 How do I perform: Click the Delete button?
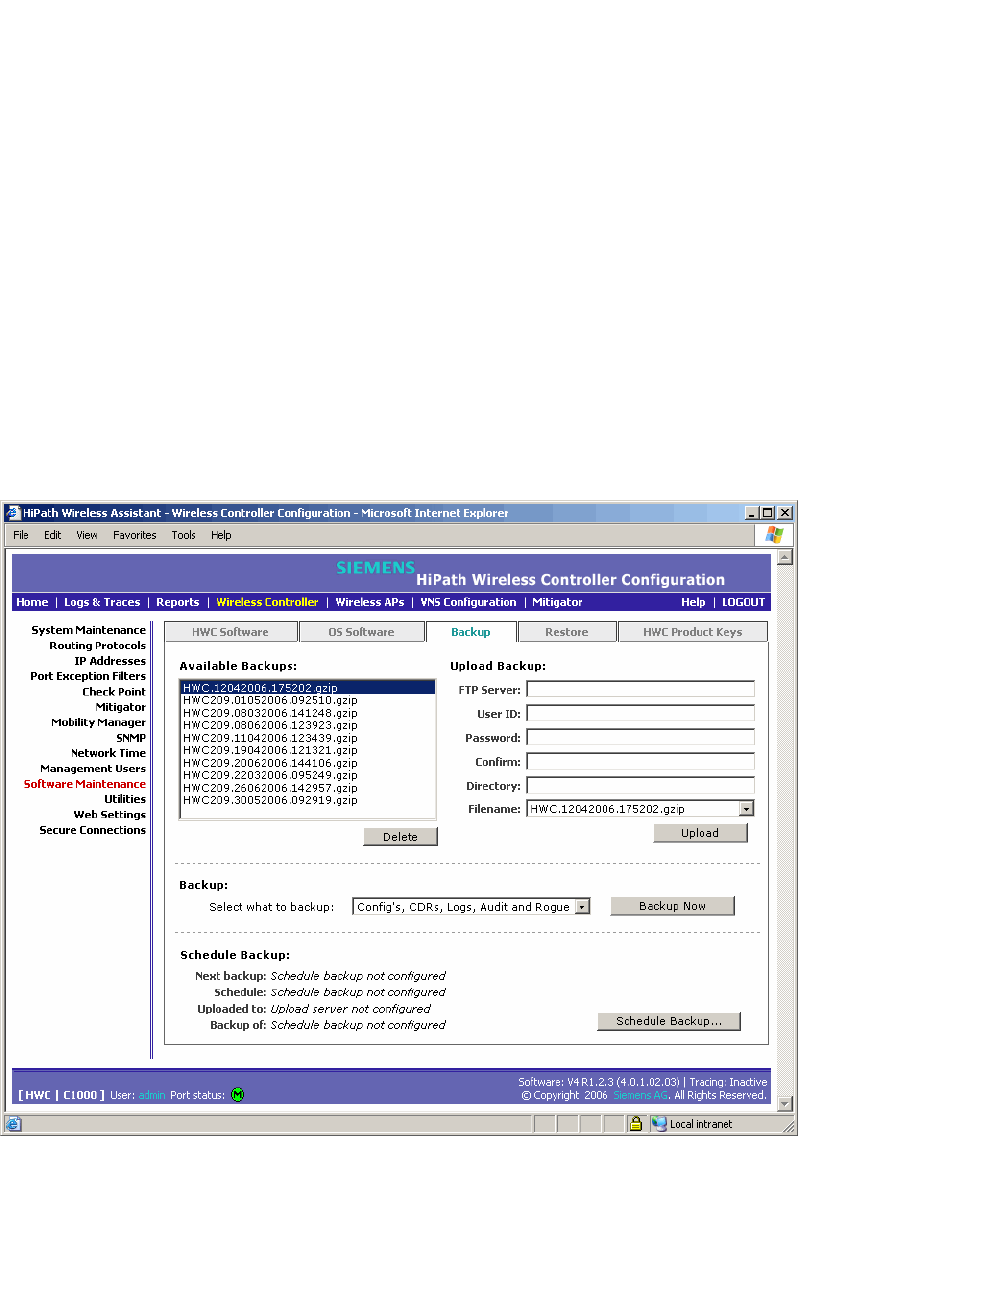pos(400,837)
